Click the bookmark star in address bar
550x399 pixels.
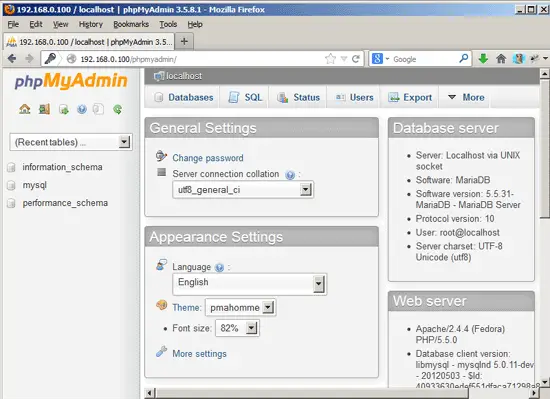pos(330,59)
